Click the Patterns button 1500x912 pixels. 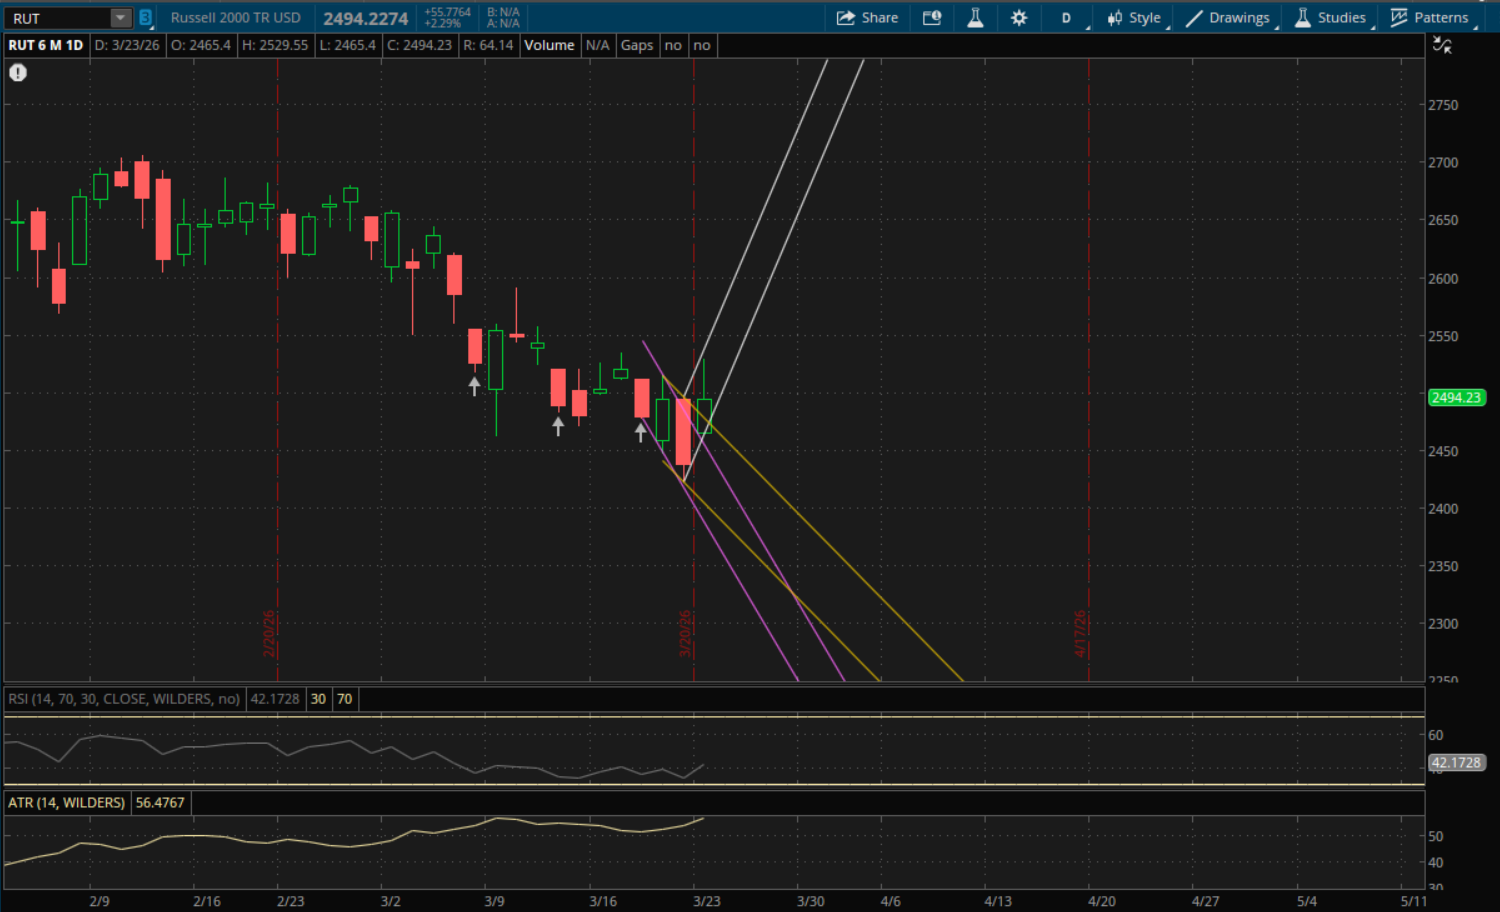click(1430, 18)
